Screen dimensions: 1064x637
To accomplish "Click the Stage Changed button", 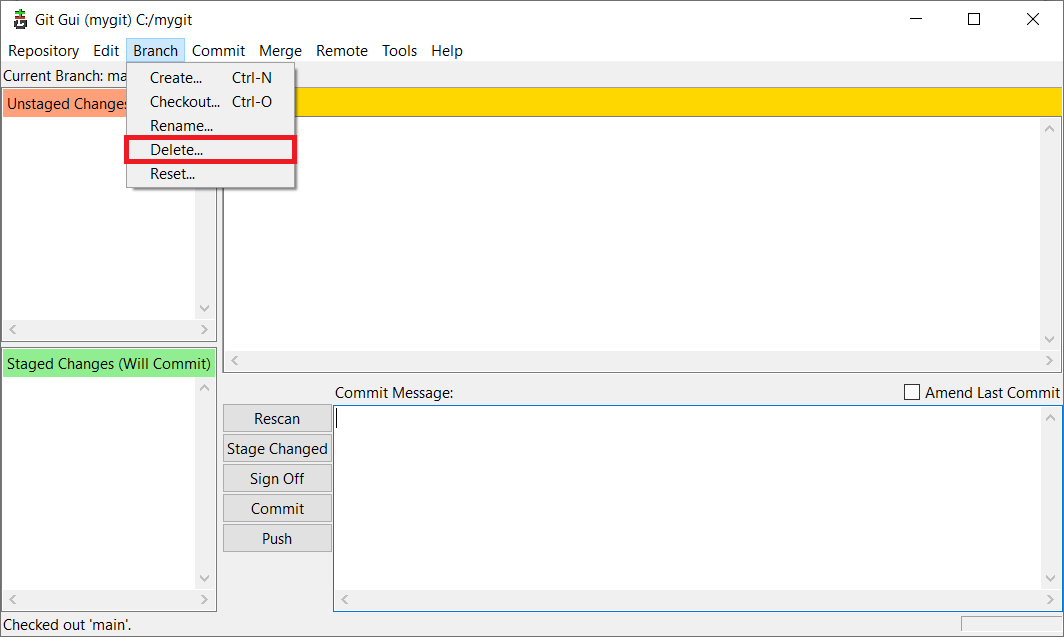I will pyautogui.click(x=277, y=449).
